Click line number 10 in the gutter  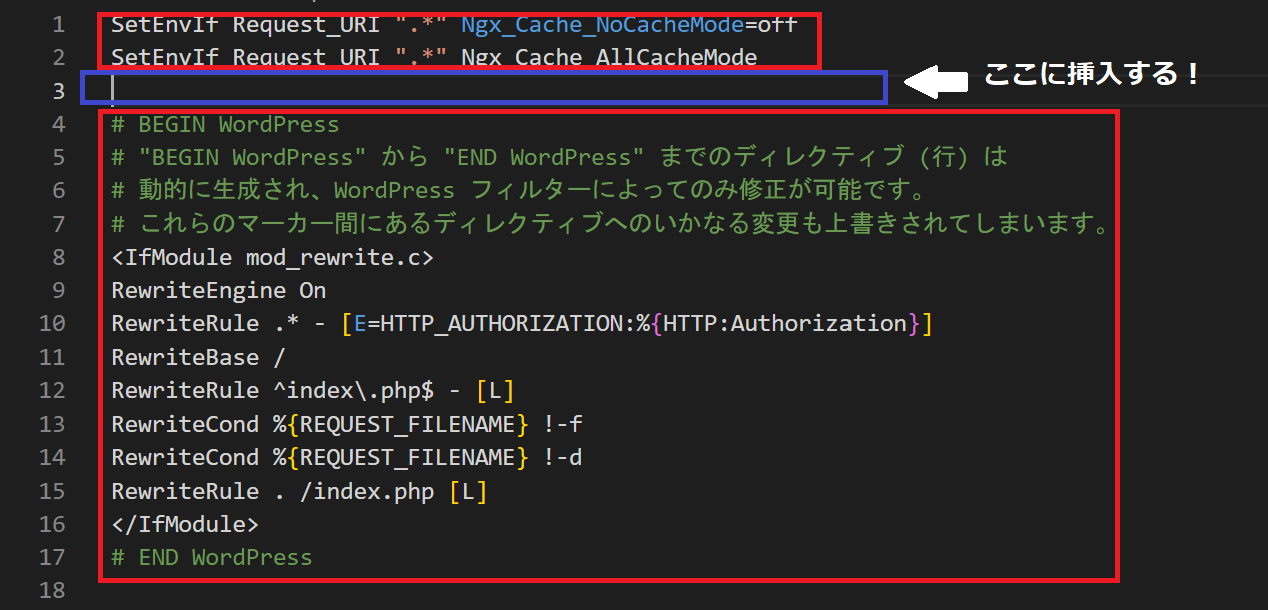pyautogui.click(x=52, y=324)
